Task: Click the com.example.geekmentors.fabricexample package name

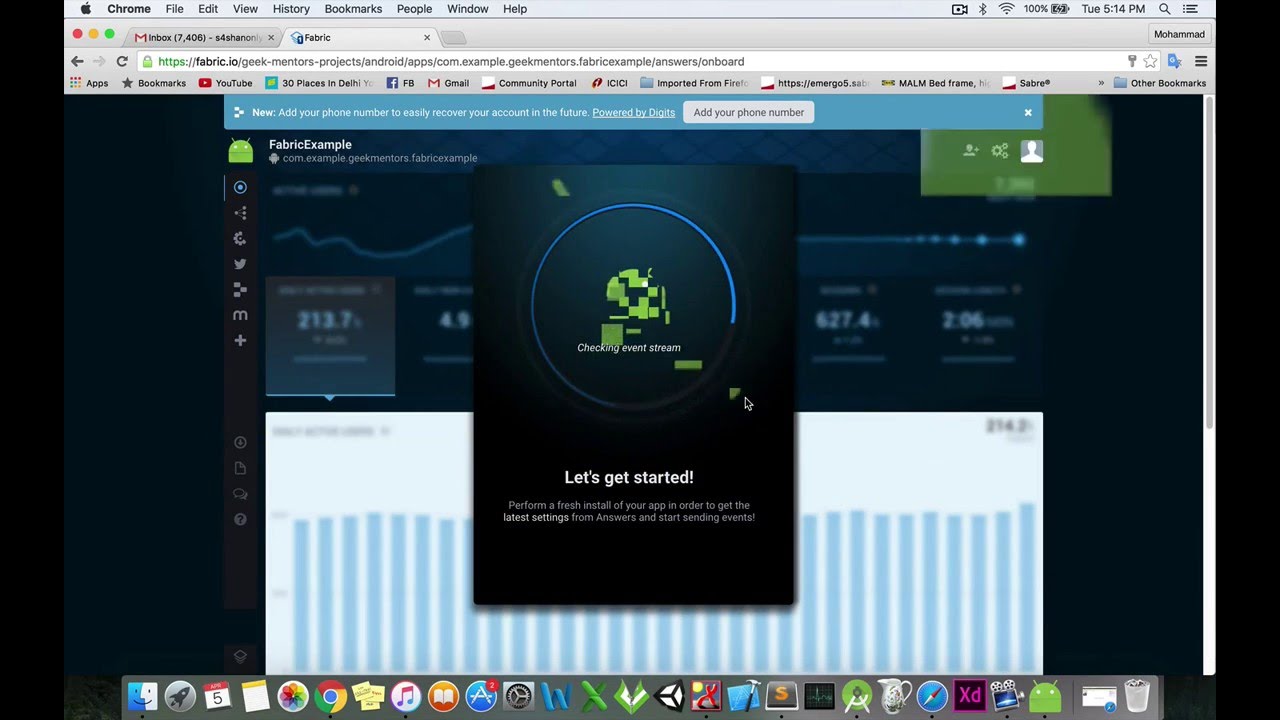Action: 380,158
